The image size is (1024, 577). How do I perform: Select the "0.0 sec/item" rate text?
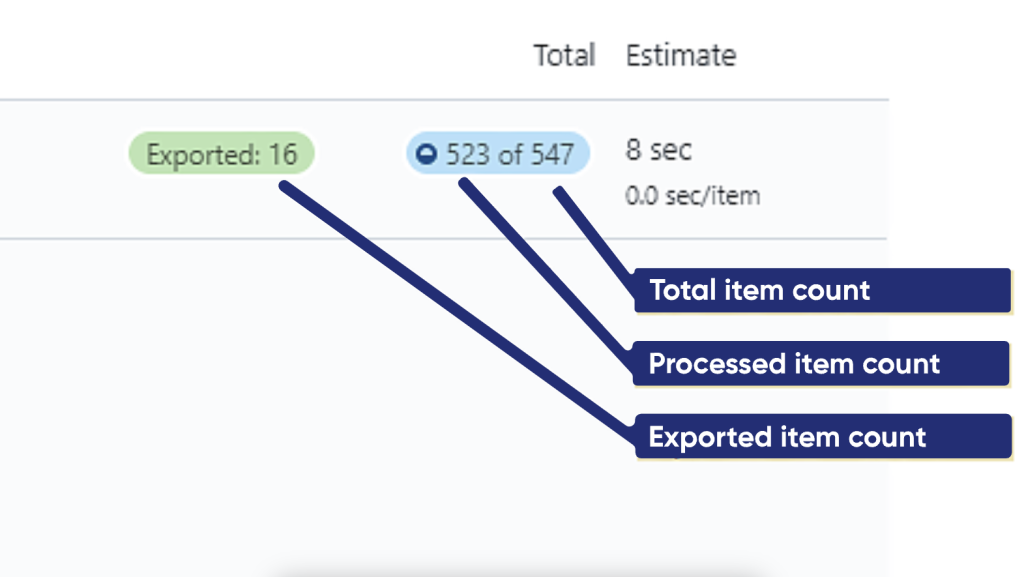click(x=695, y=195)
